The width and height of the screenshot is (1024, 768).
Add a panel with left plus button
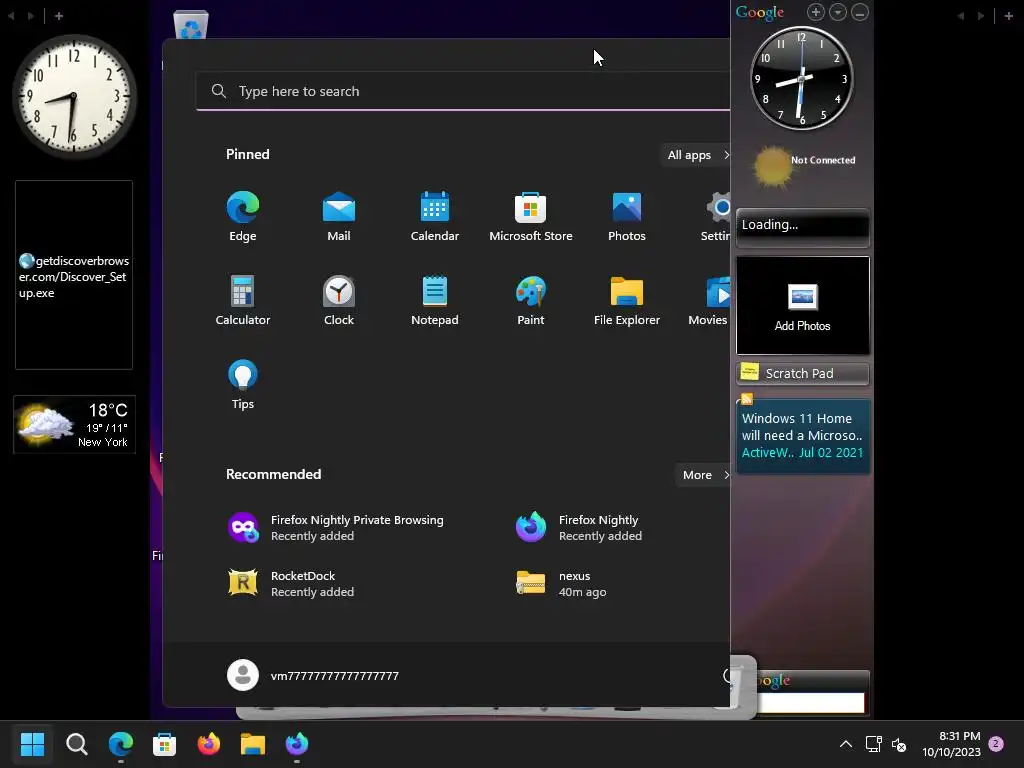(x=59, y=16)
